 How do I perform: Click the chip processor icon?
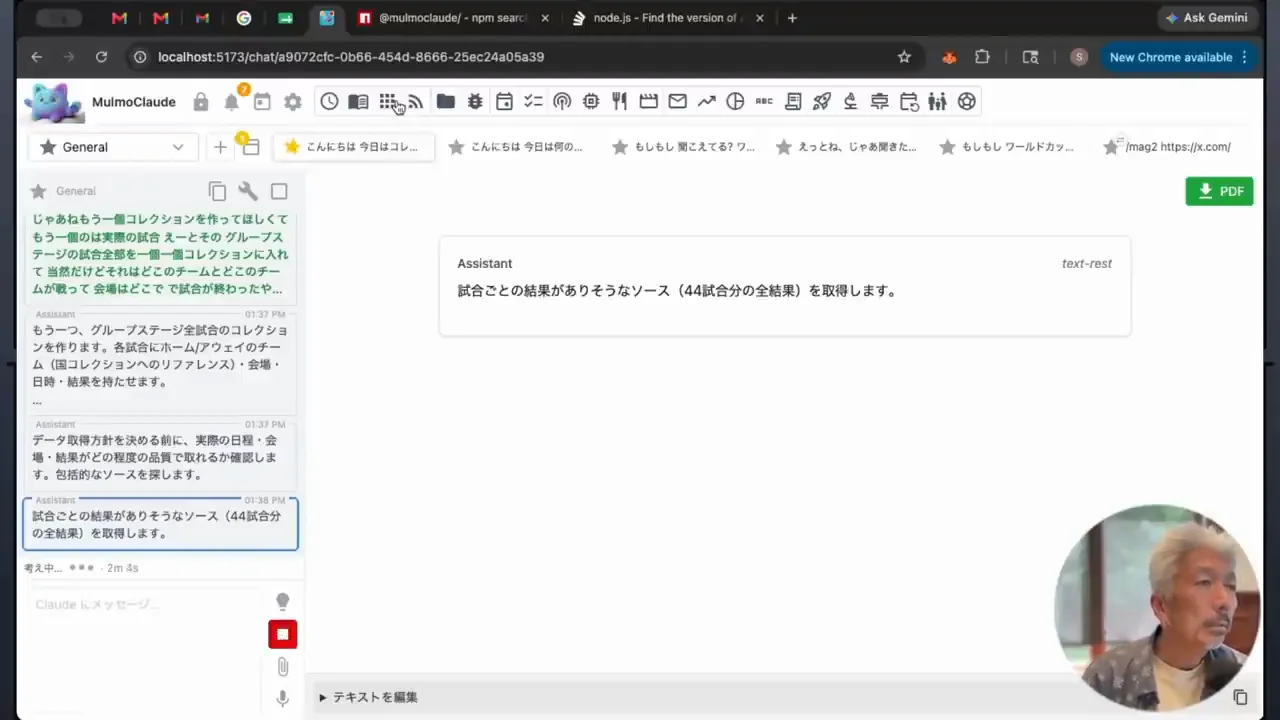pyautogui.click(x=591, y=101)
